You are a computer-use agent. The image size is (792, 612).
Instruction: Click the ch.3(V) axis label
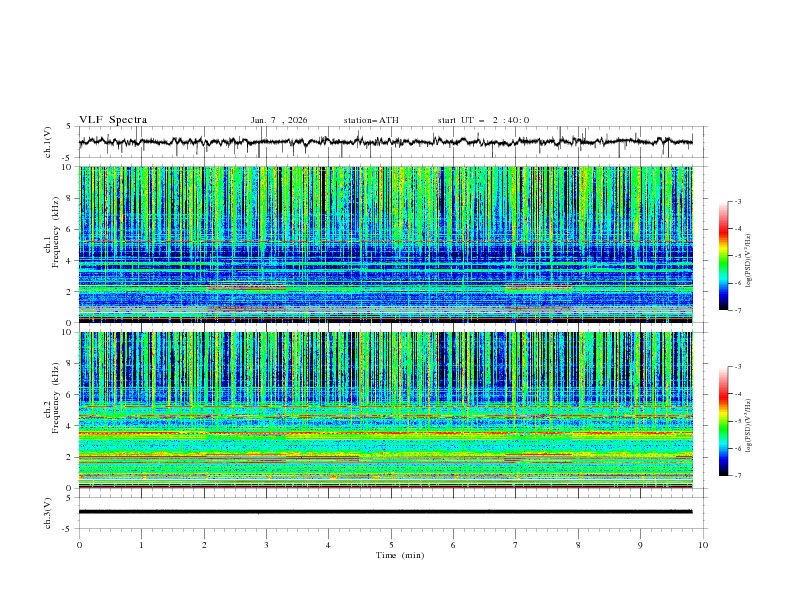(x=48, y=512)
